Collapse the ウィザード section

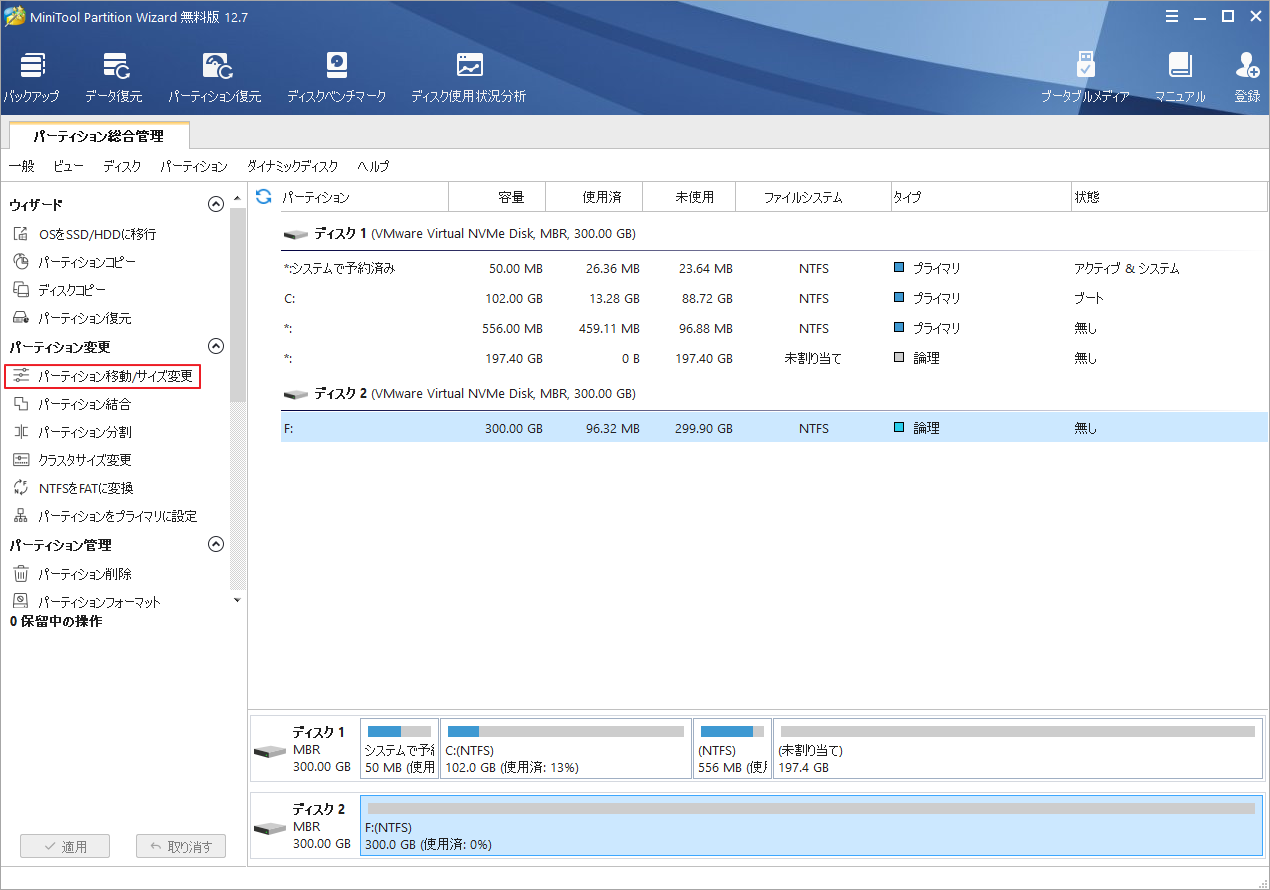215,203
